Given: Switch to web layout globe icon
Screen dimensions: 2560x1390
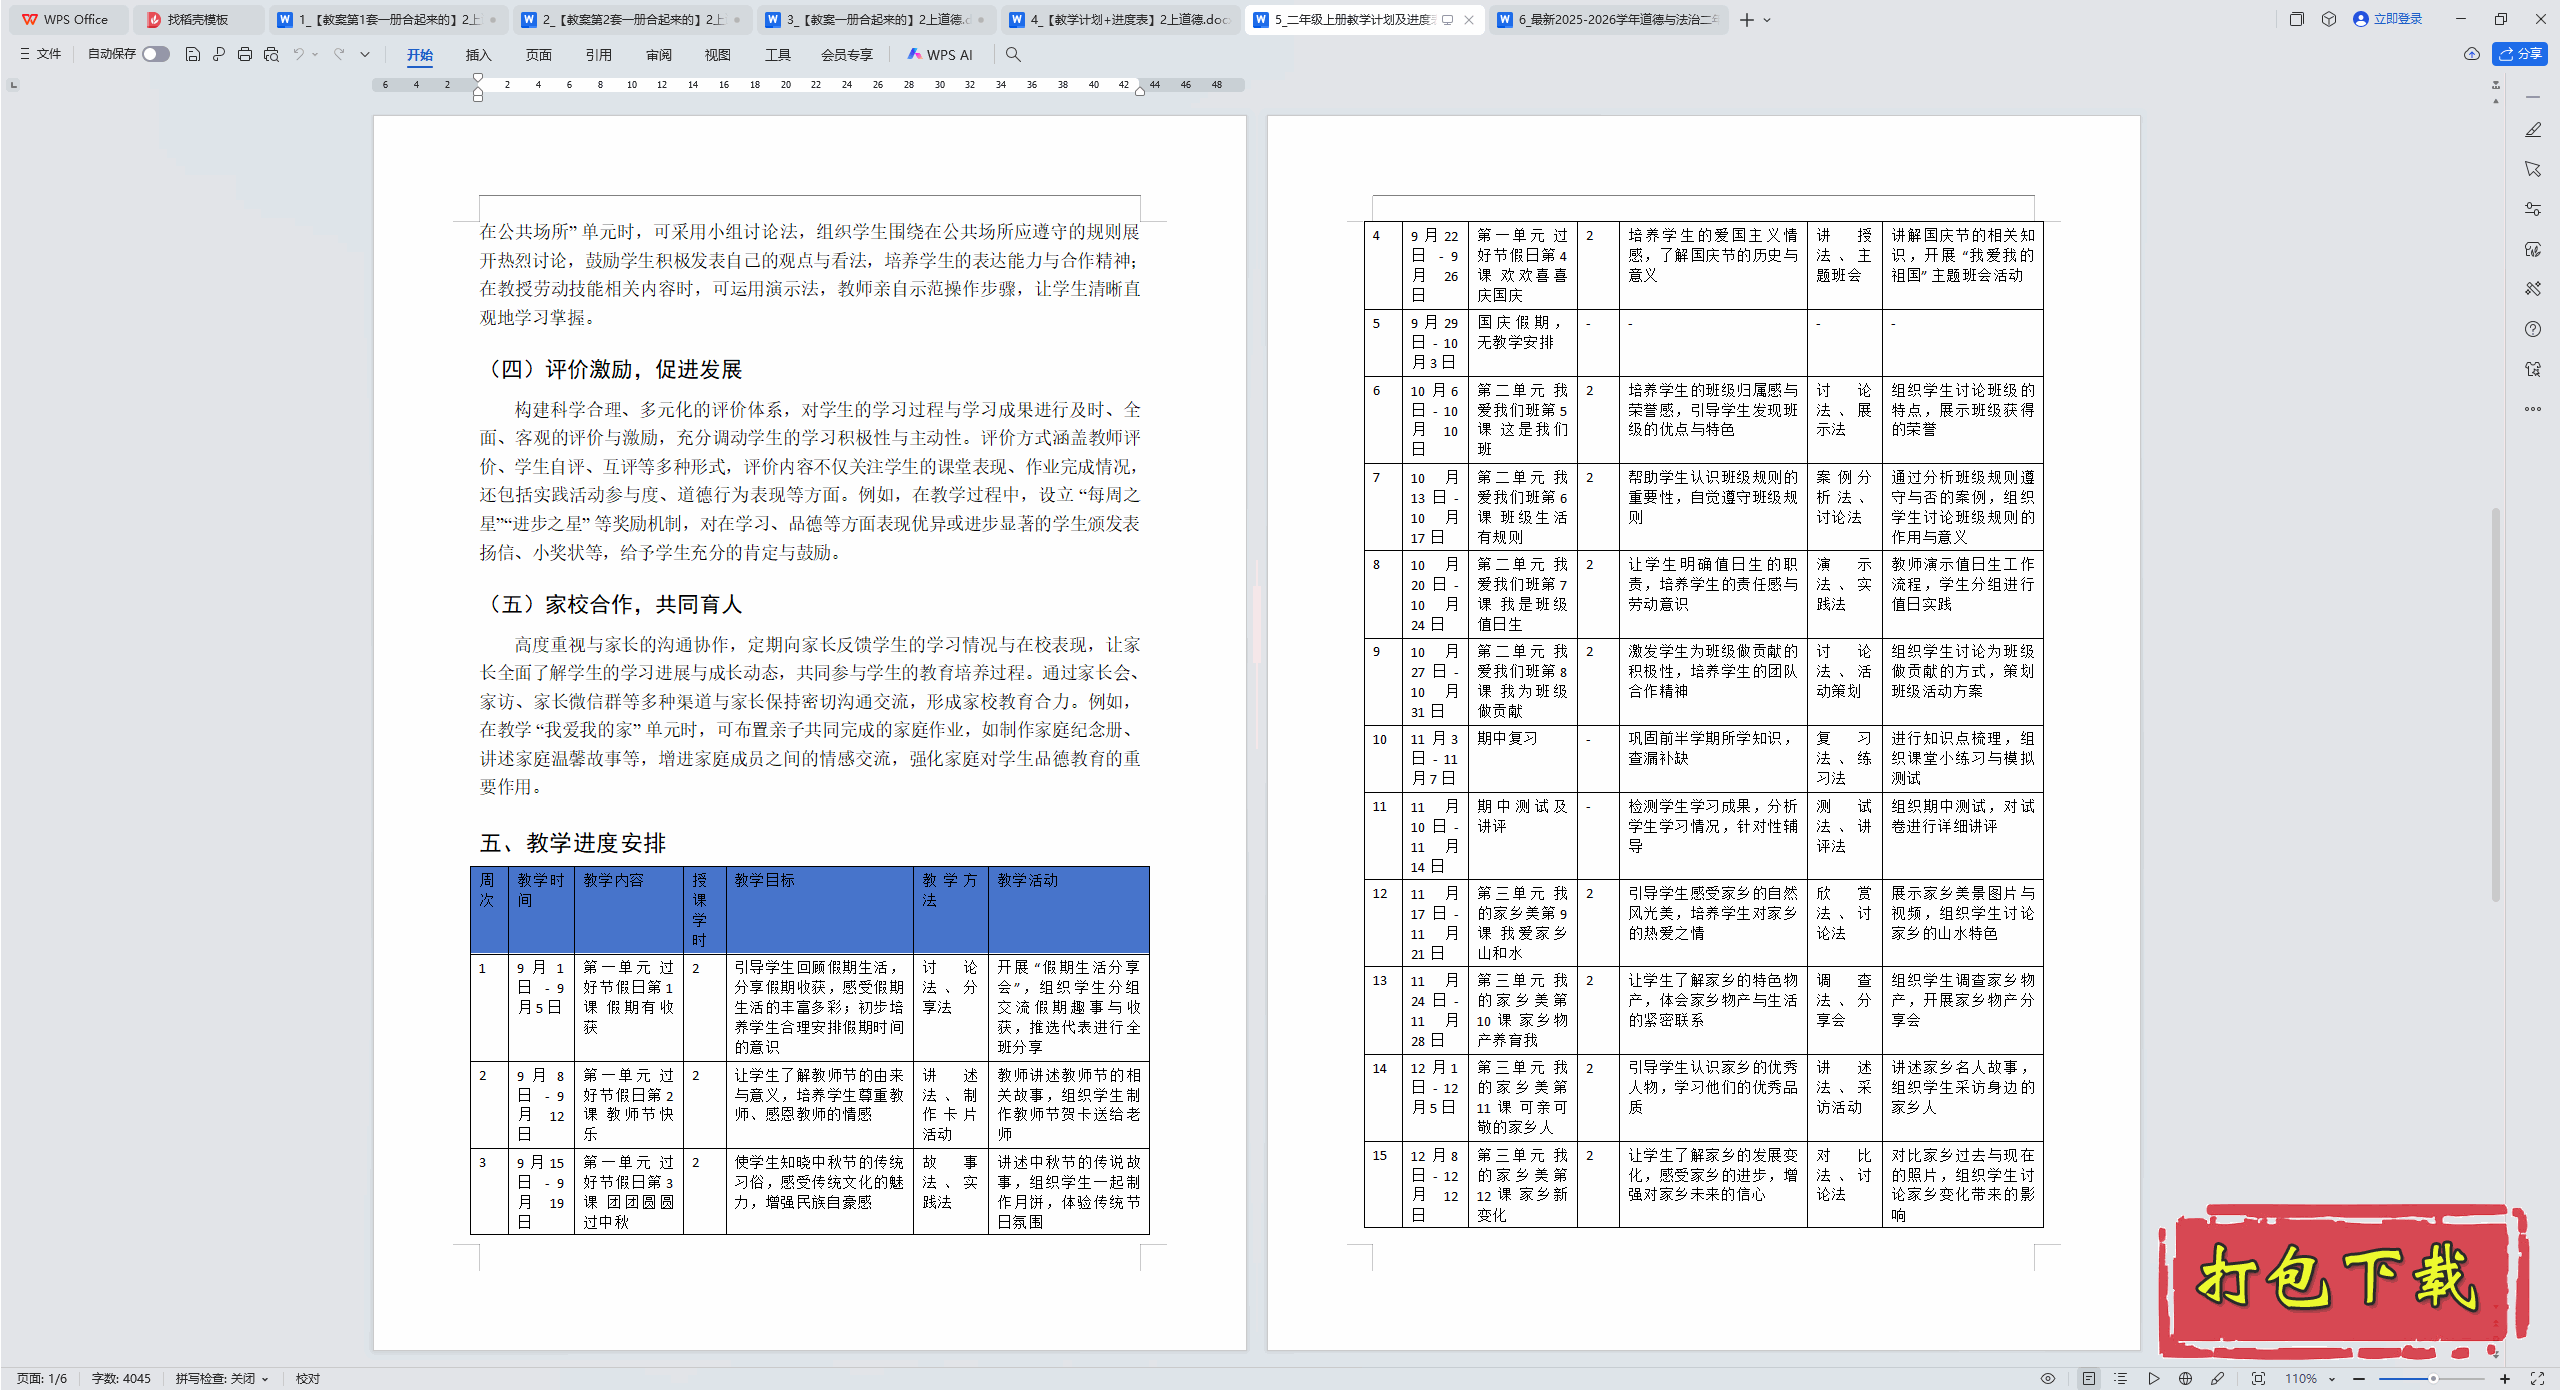Looking at the screenshot, I should coord(2185,1378).
